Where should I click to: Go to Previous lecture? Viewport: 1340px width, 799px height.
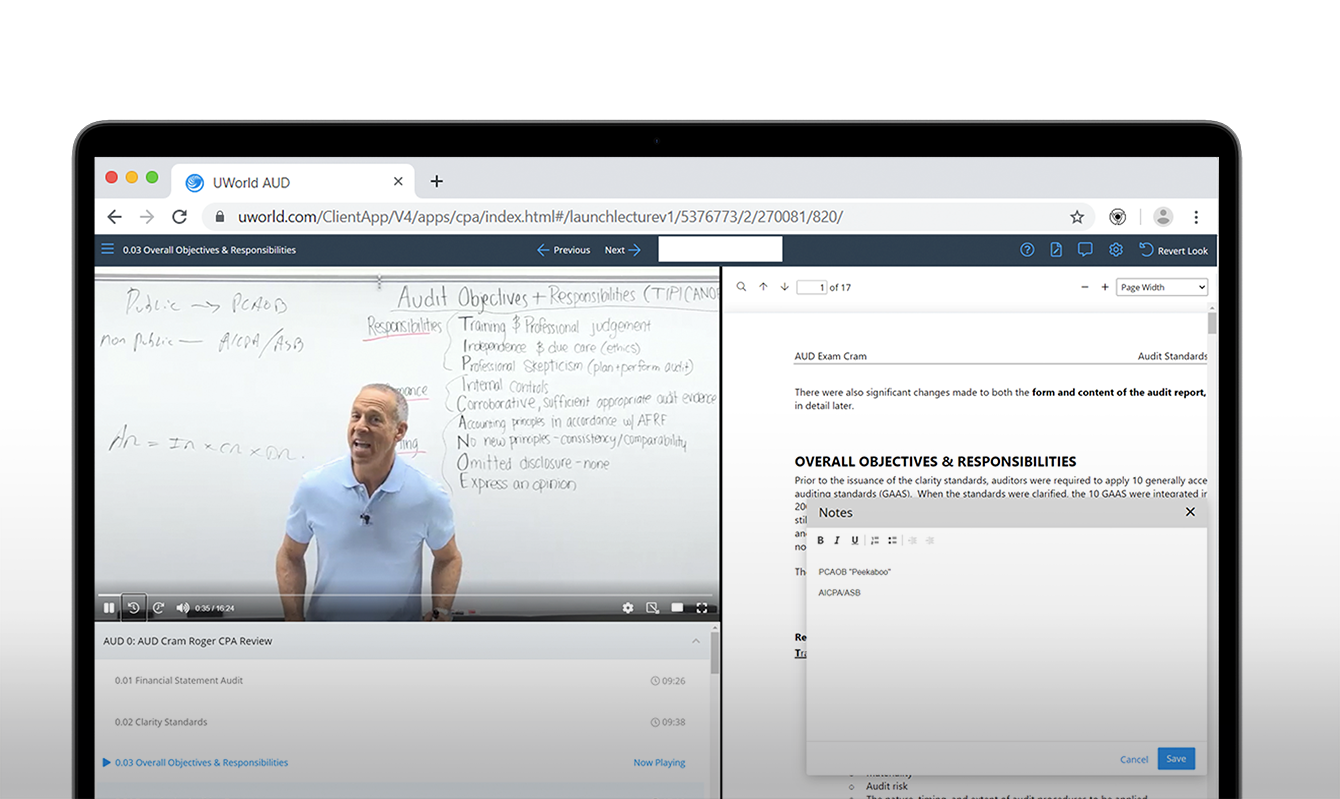click(564, 250)
